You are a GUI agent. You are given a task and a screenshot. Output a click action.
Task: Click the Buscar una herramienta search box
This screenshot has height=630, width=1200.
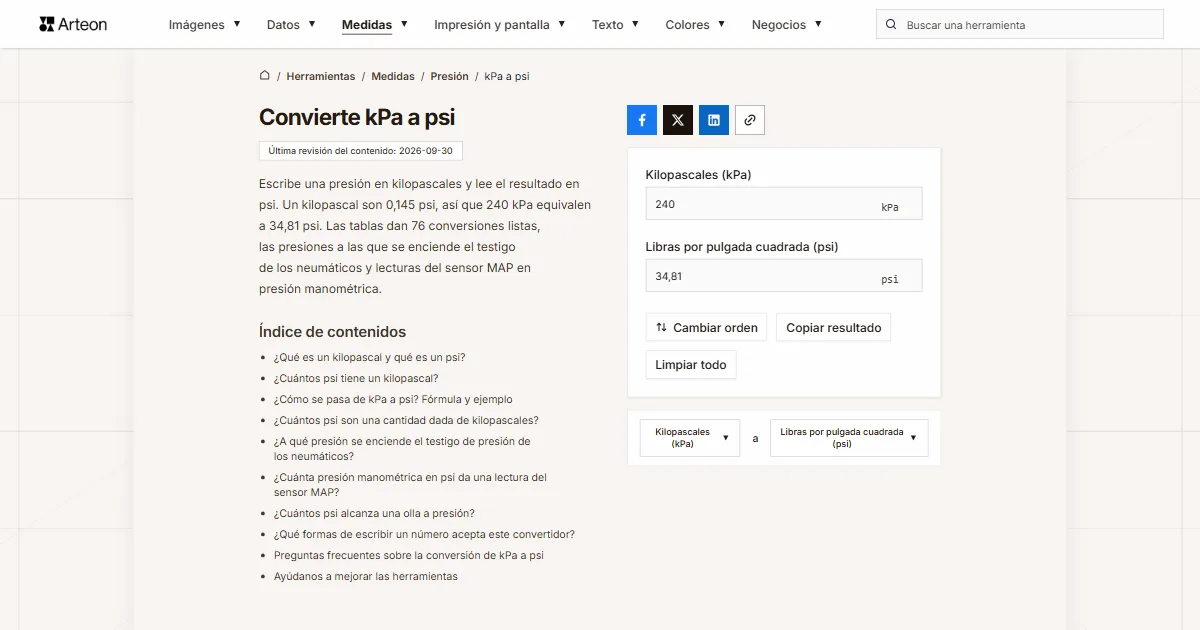click(x=1020, y=25)
